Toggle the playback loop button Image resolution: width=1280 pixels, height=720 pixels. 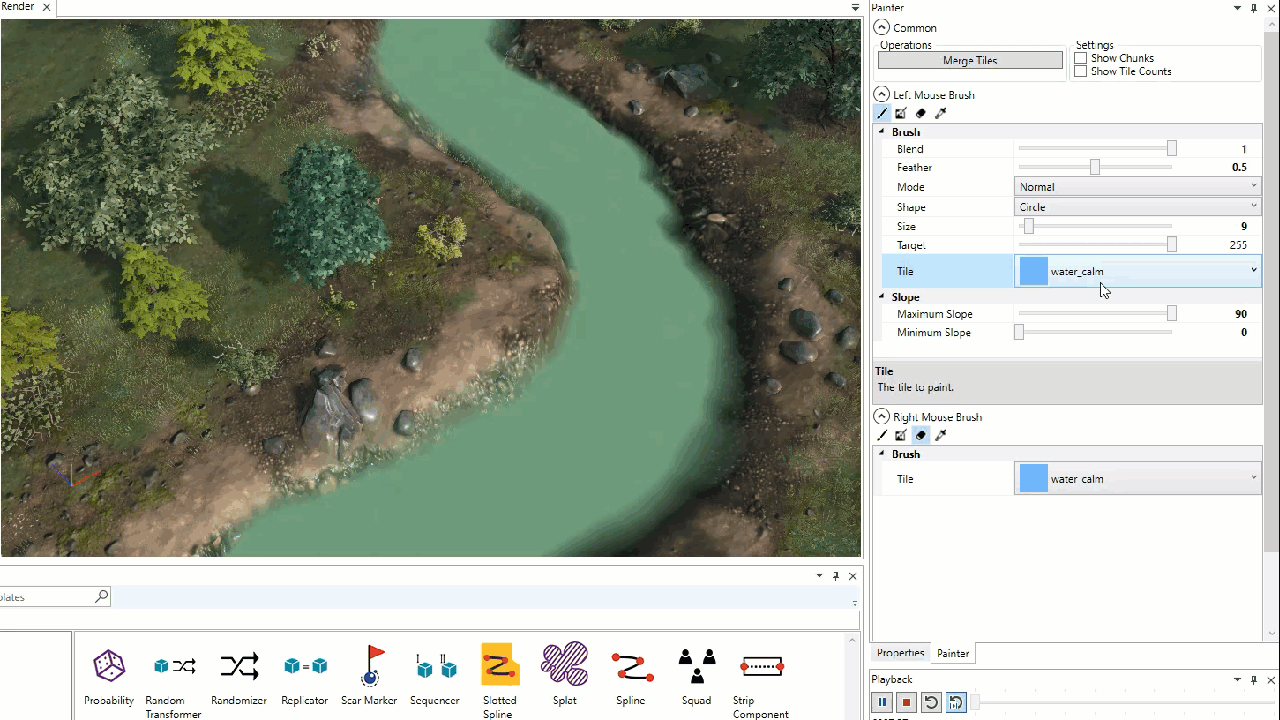click(x=955, y=703)
